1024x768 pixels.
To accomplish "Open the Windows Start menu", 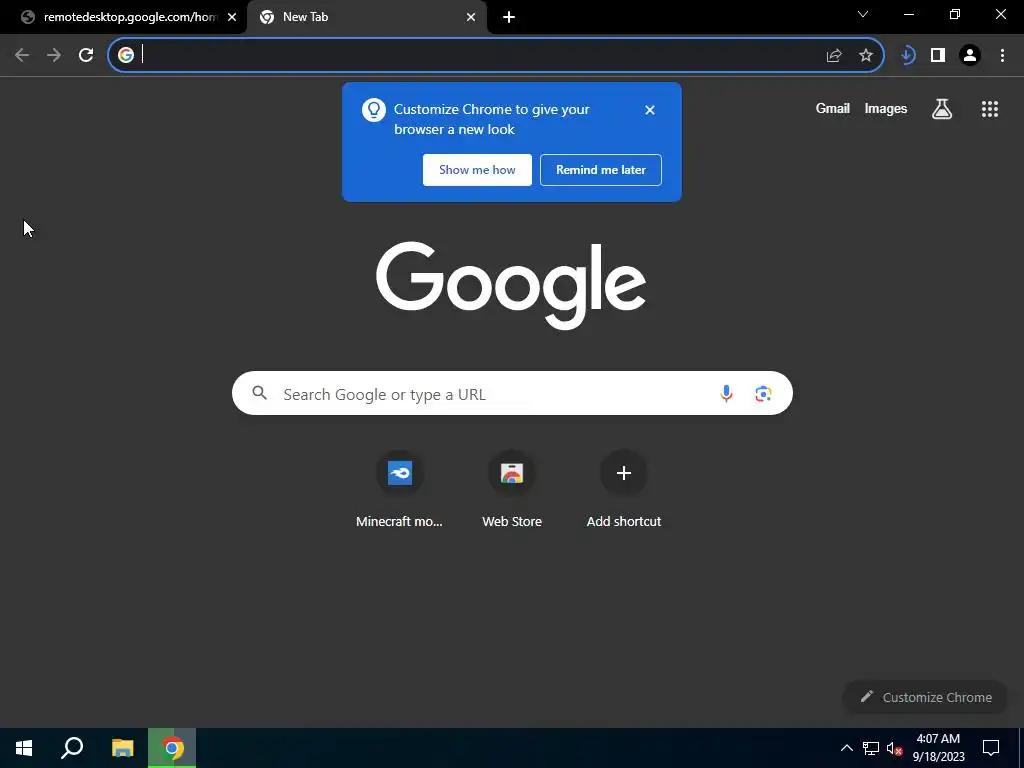I will [x=24, y=748].
